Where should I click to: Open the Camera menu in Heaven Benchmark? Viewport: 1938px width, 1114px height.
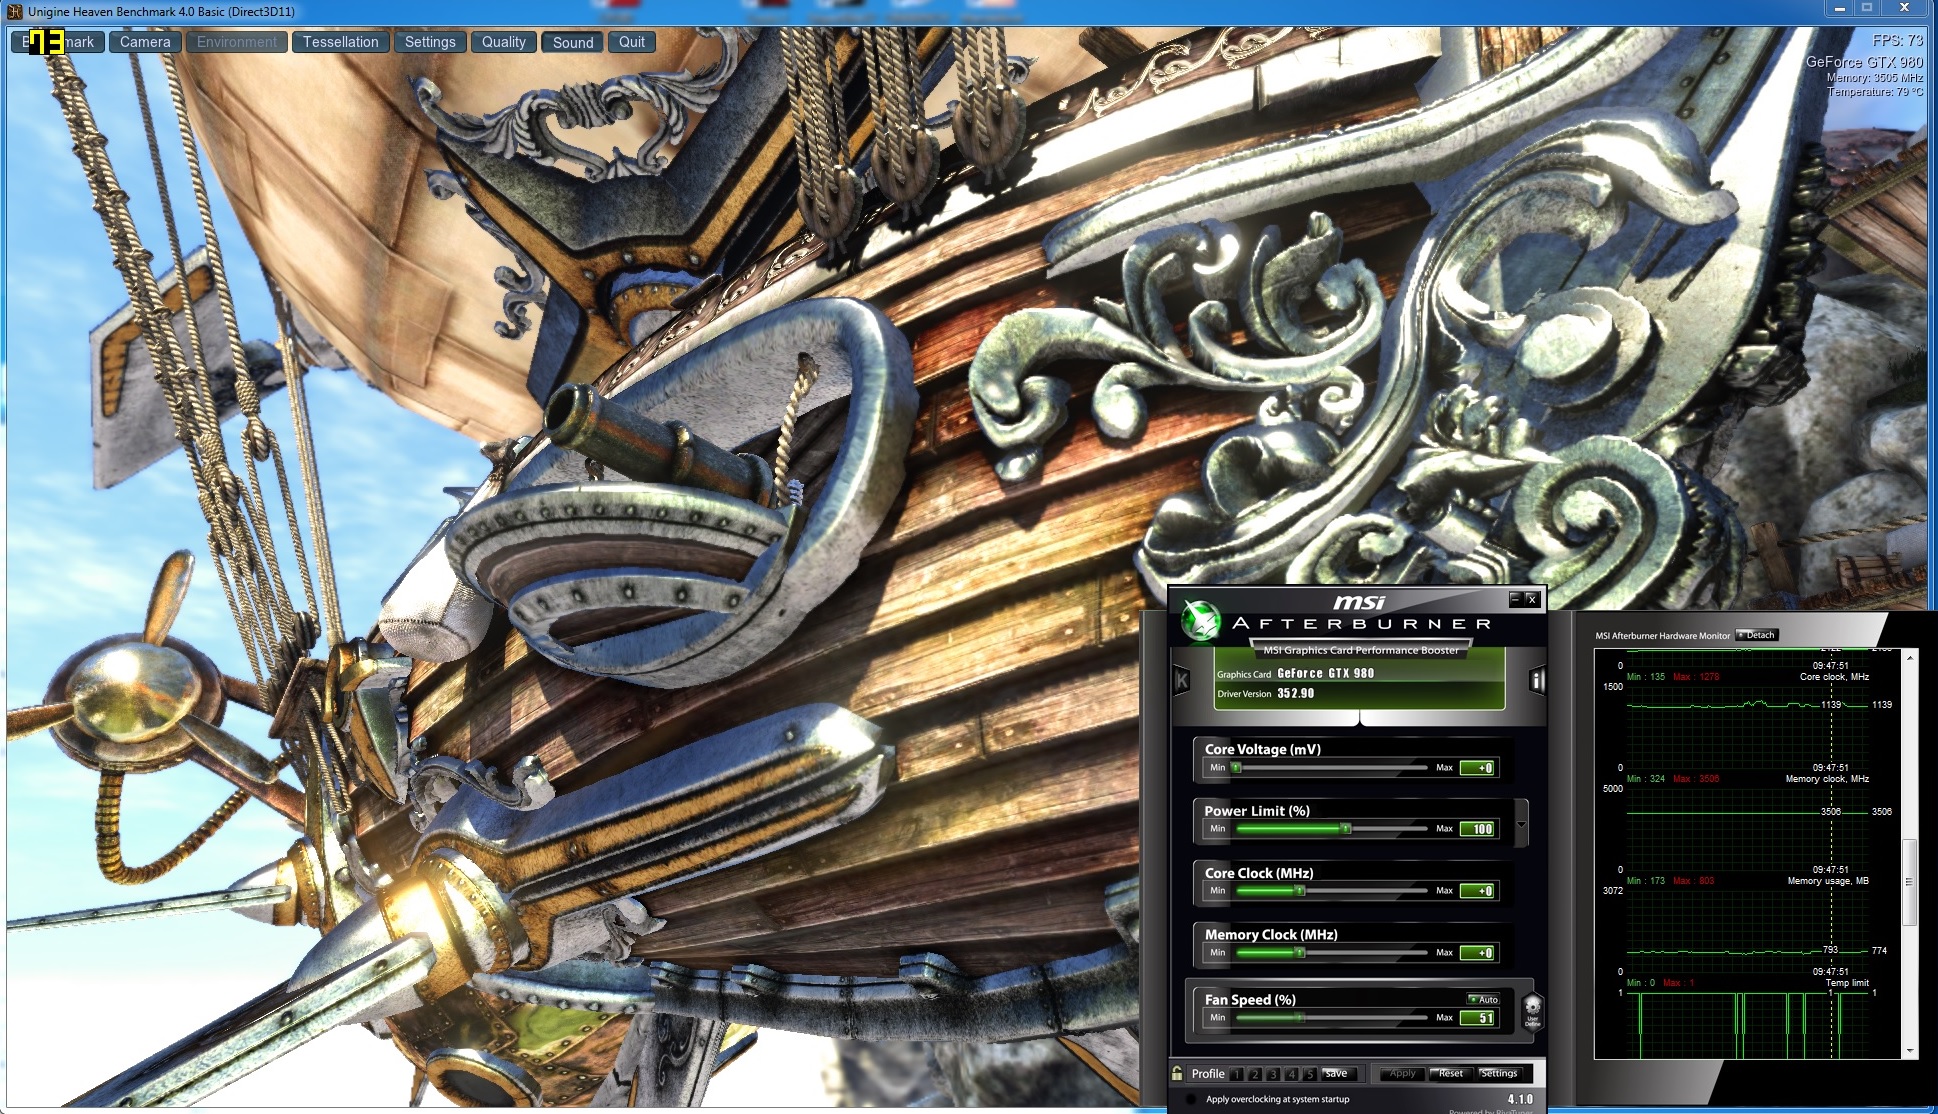pos(145,42)
